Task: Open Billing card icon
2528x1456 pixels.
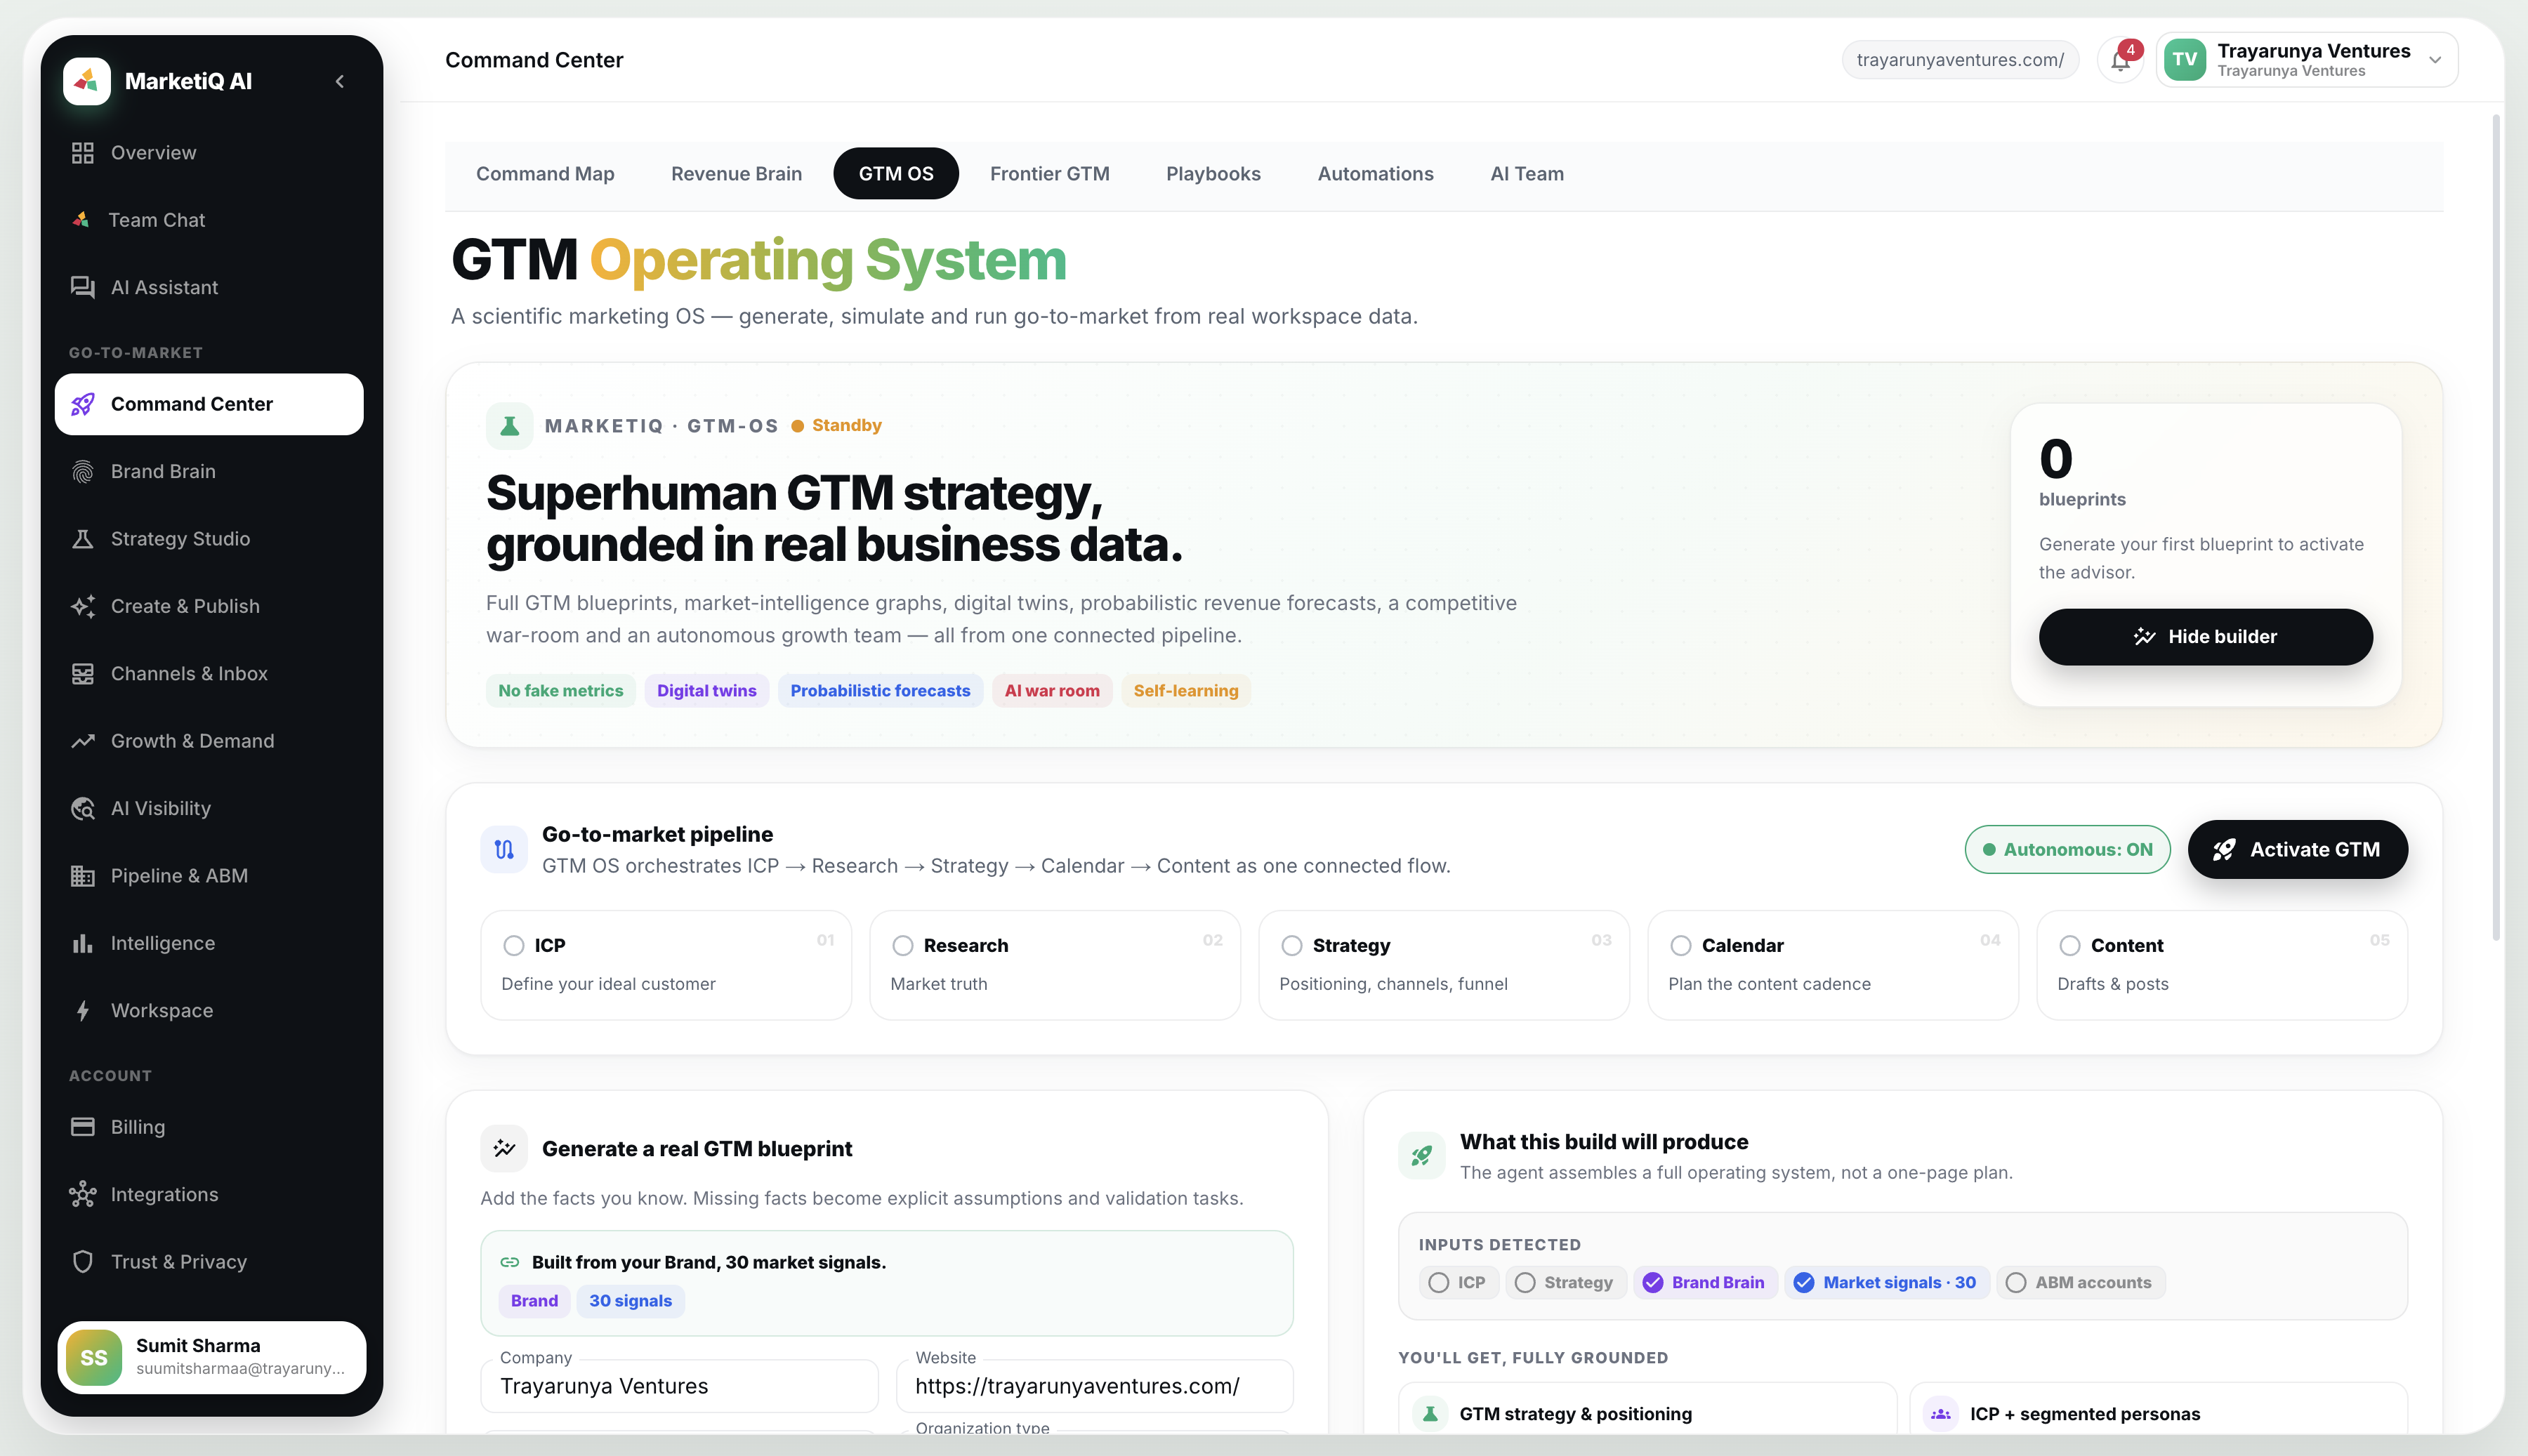Action: (83, 1127)
